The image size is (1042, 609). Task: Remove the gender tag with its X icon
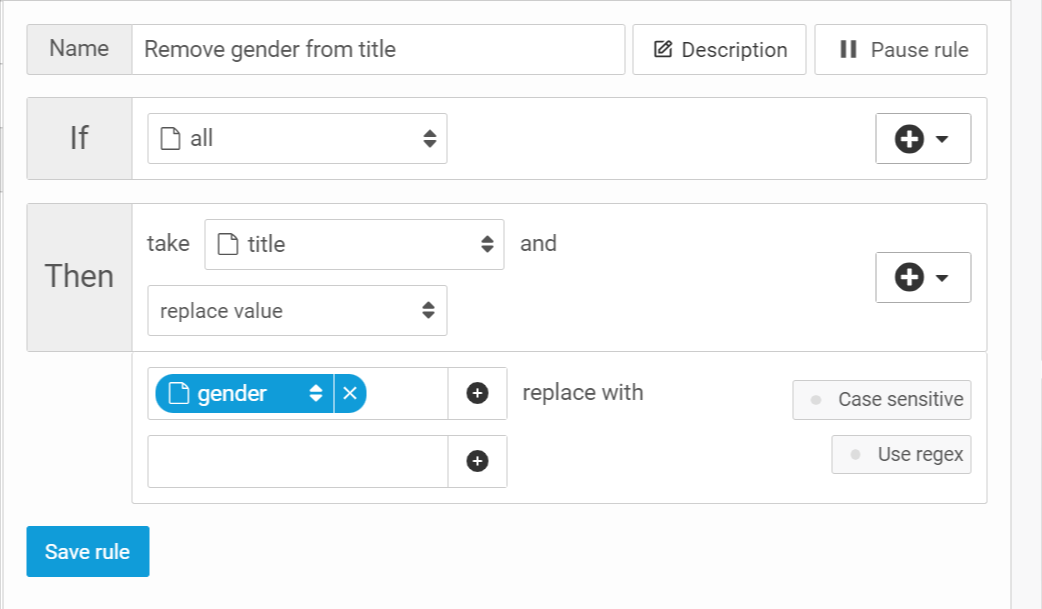(350, 394)
